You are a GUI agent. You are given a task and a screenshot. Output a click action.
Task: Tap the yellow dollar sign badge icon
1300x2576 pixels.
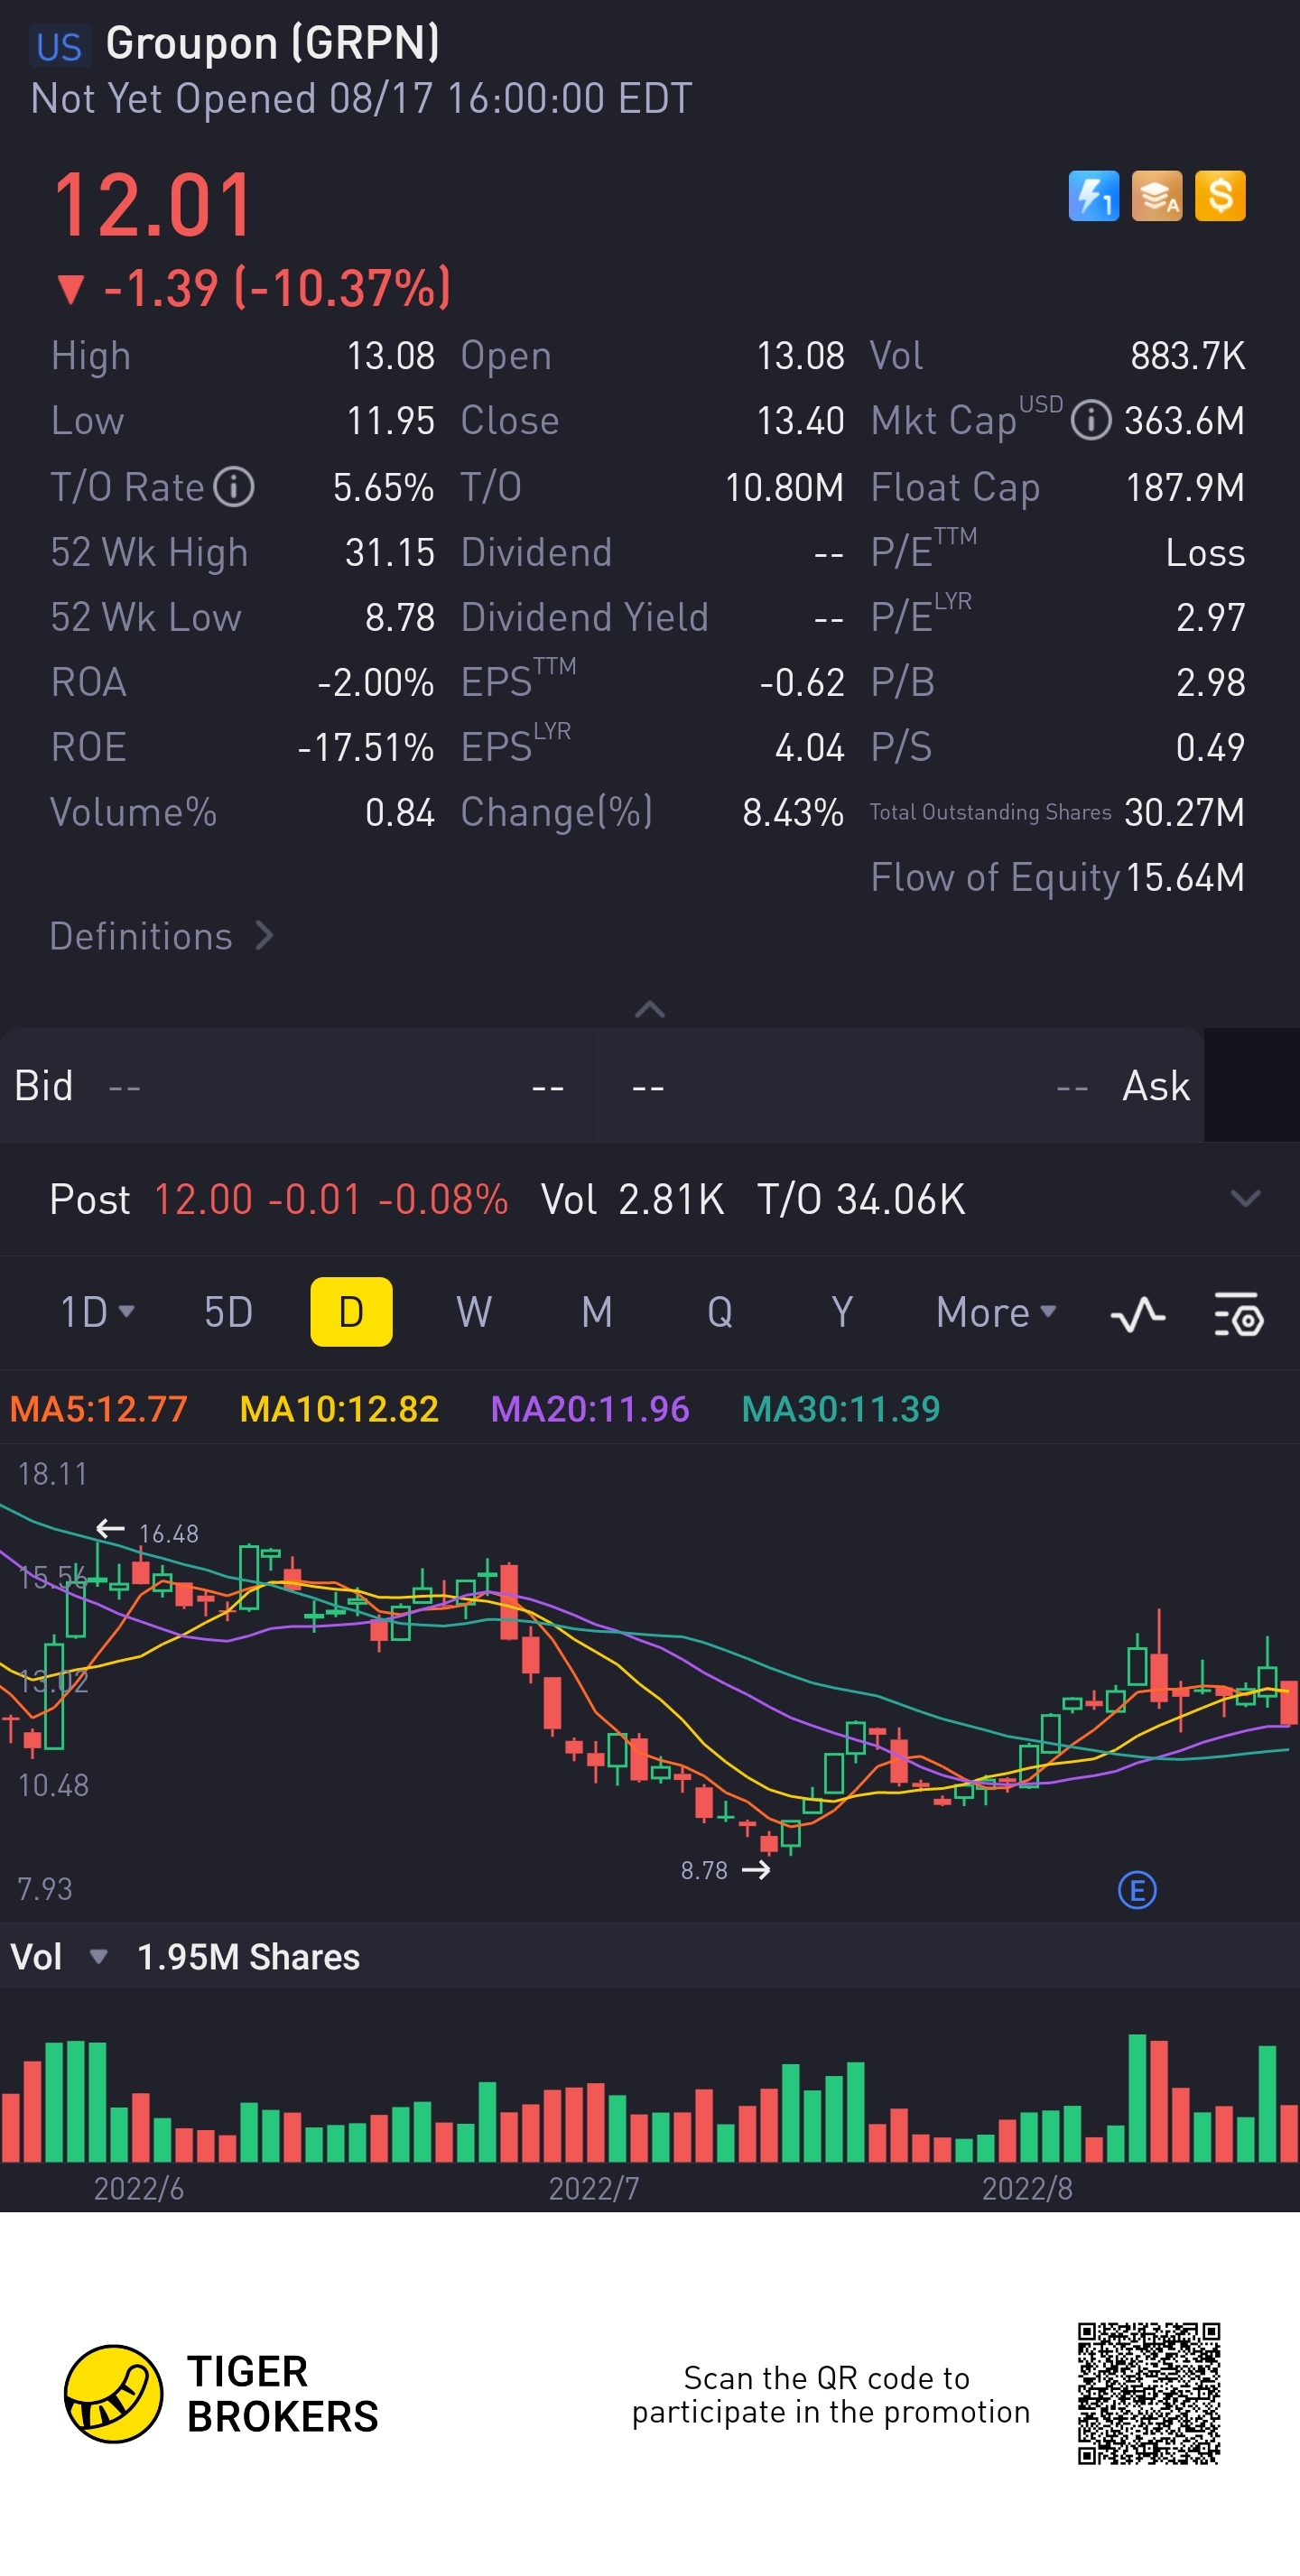[x=1221, y=196]
